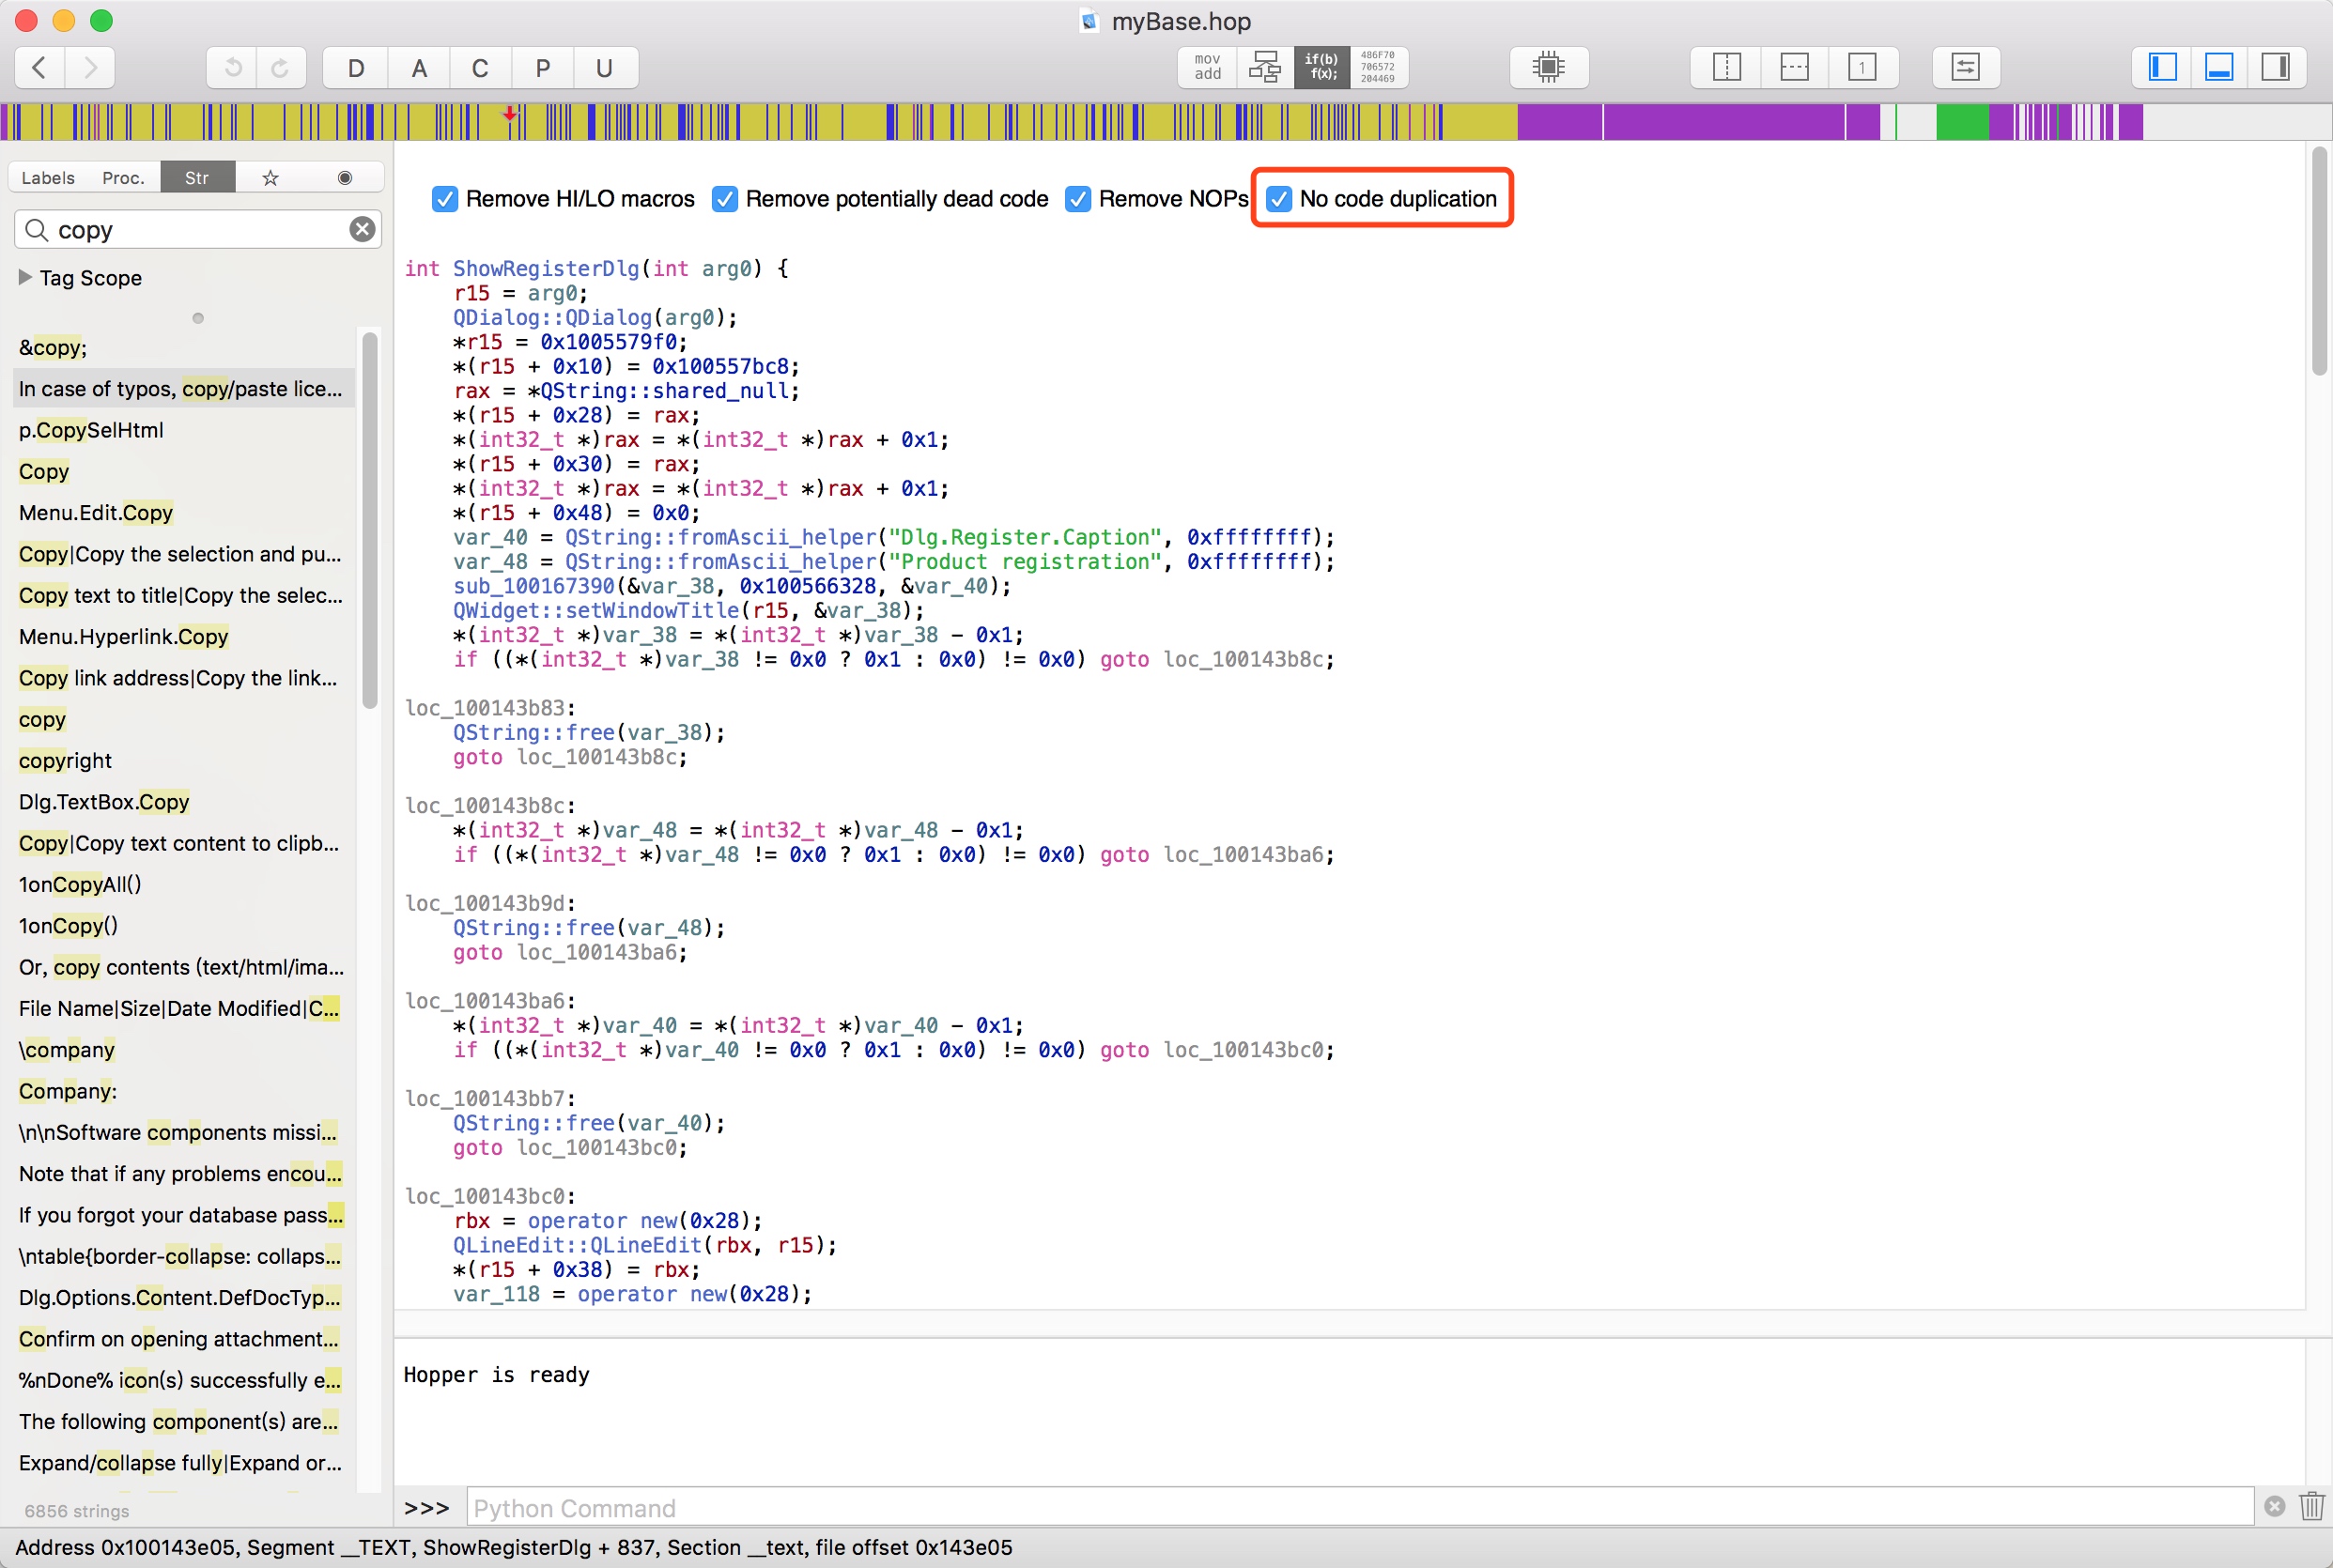
Task: Switch to hexadecimal view mode
Action: click(1378, 67)
